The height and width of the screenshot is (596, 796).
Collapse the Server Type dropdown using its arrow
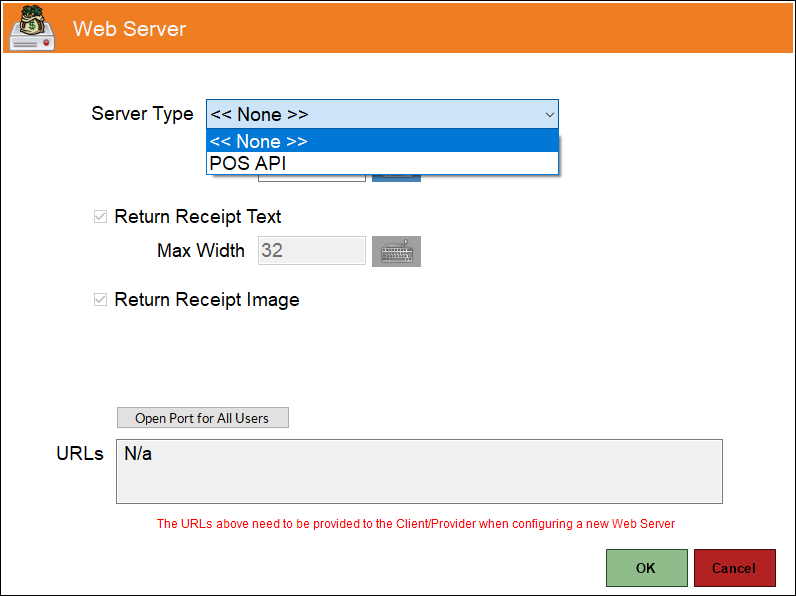click(x=549, y=114)
